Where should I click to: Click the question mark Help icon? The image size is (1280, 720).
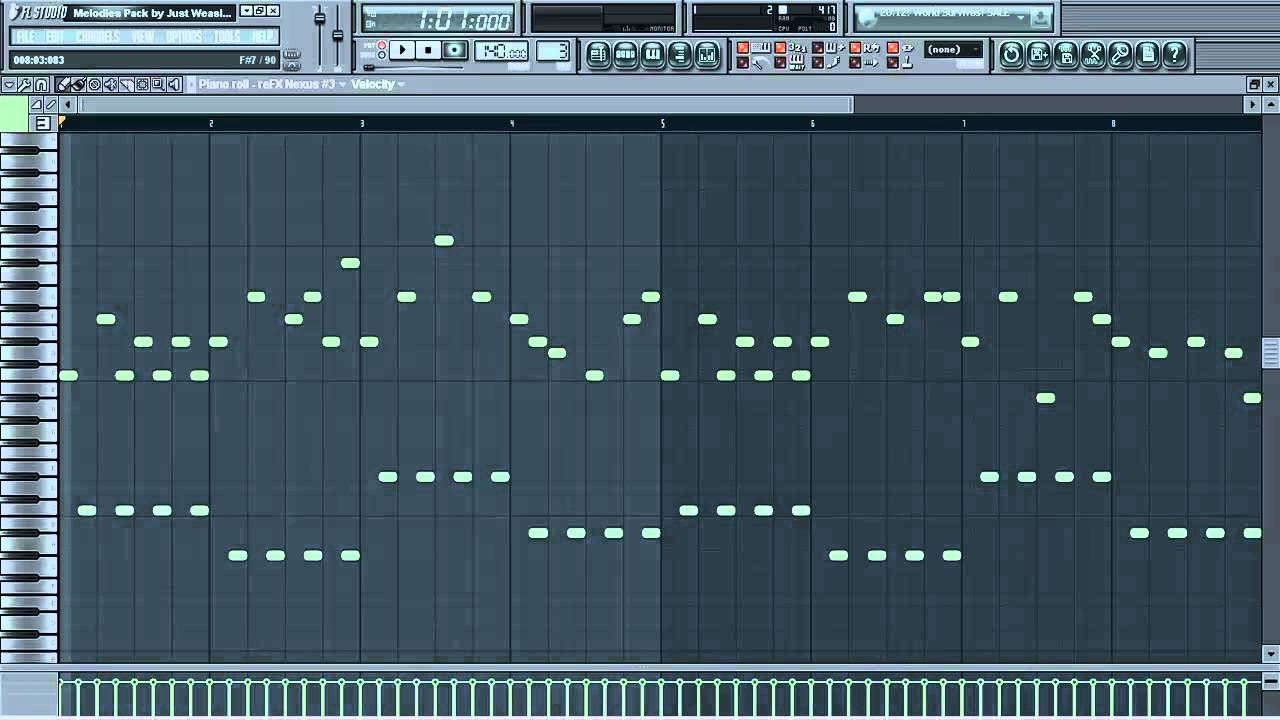tap(1175, 55)
